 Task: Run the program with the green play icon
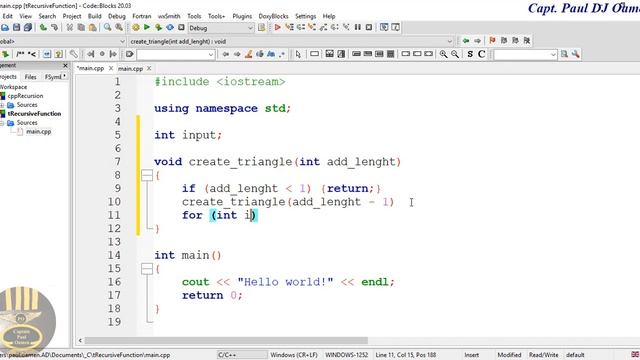tap(147, 27)
